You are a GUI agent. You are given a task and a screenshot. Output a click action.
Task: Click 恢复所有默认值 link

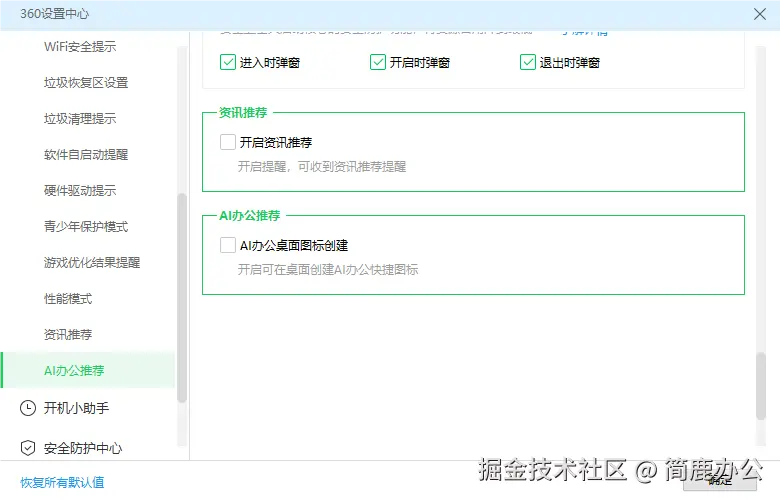click(x=62, y=483)
